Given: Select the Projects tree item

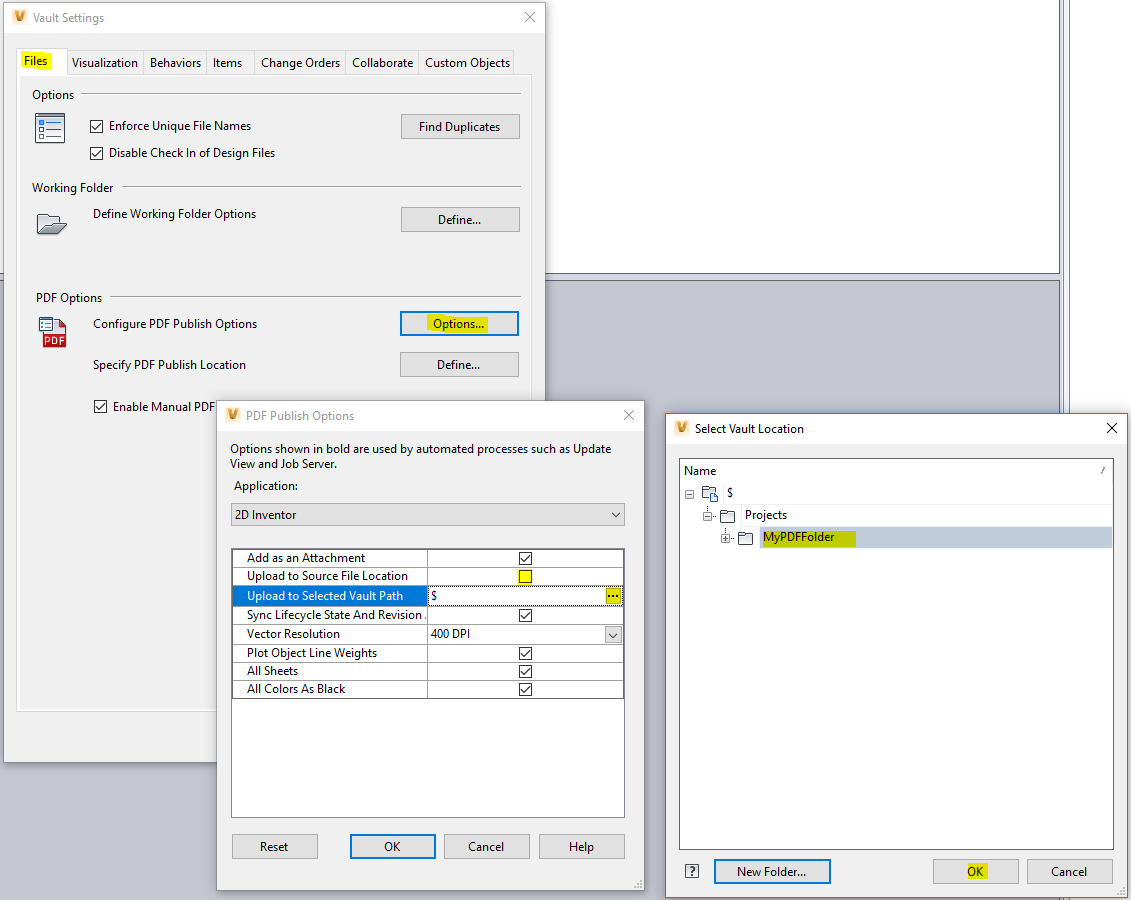Looking at the screenshot, I should pyautogui.click(x=766, y=515).
